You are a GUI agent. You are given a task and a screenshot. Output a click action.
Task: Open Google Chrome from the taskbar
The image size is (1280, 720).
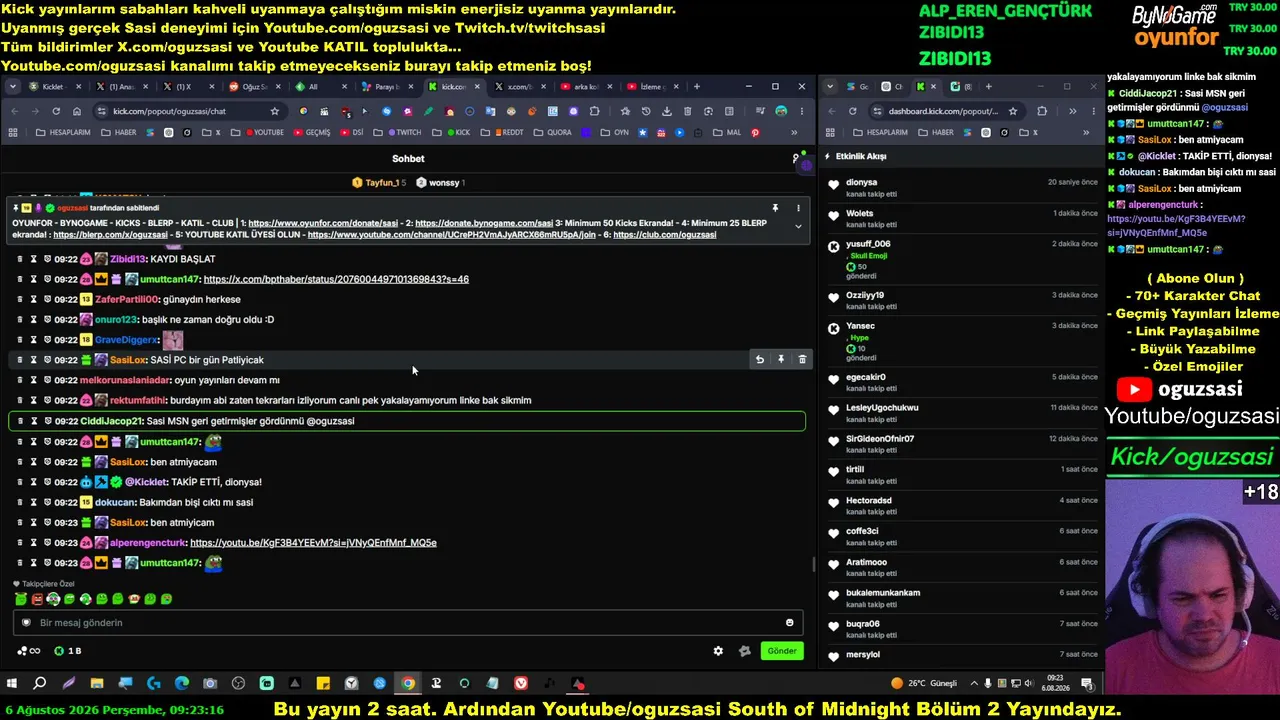coord(408,684)
